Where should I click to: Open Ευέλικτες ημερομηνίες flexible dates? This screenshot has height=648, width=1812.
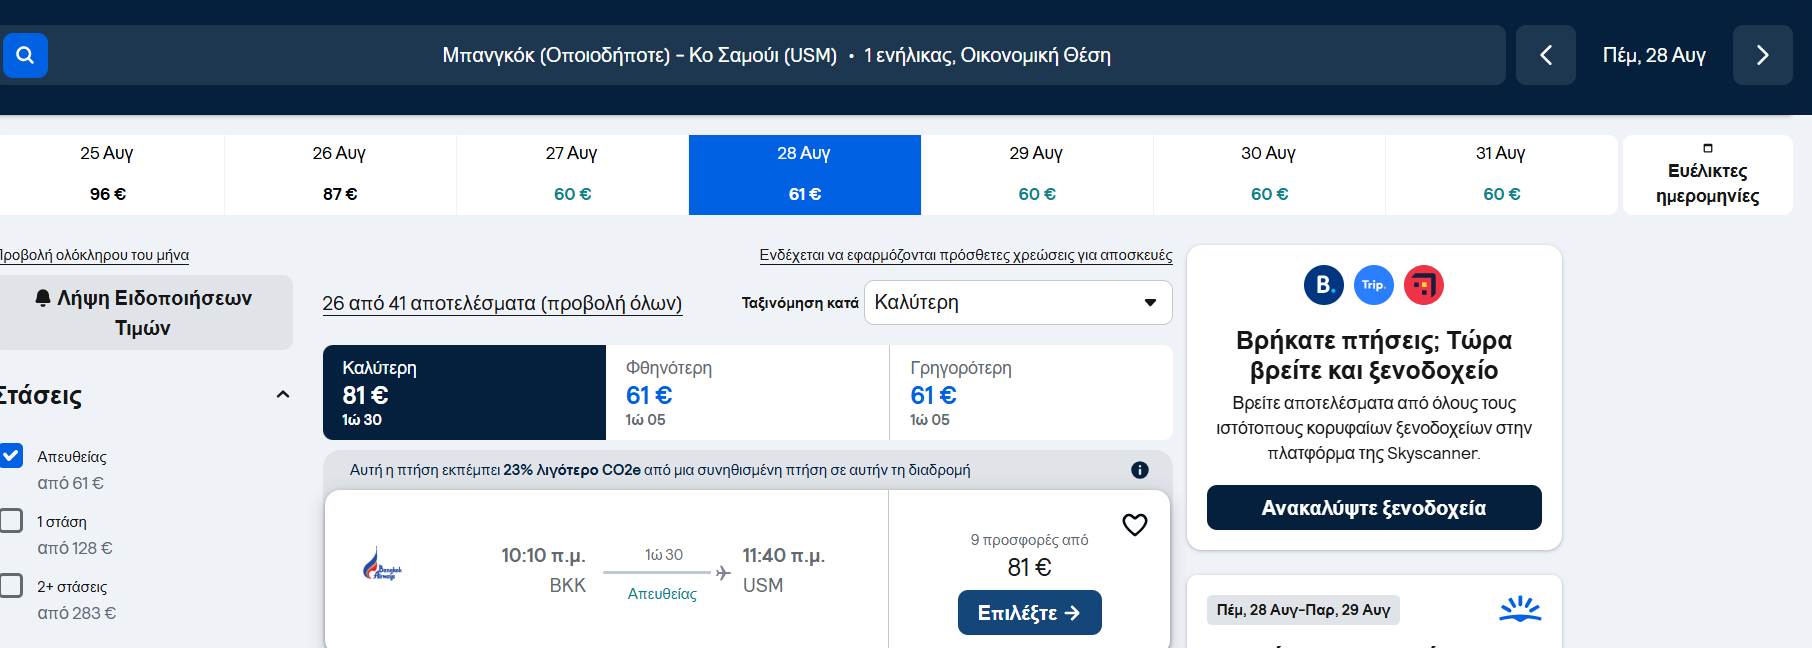pyautogui.click(x=1707, y=174)
